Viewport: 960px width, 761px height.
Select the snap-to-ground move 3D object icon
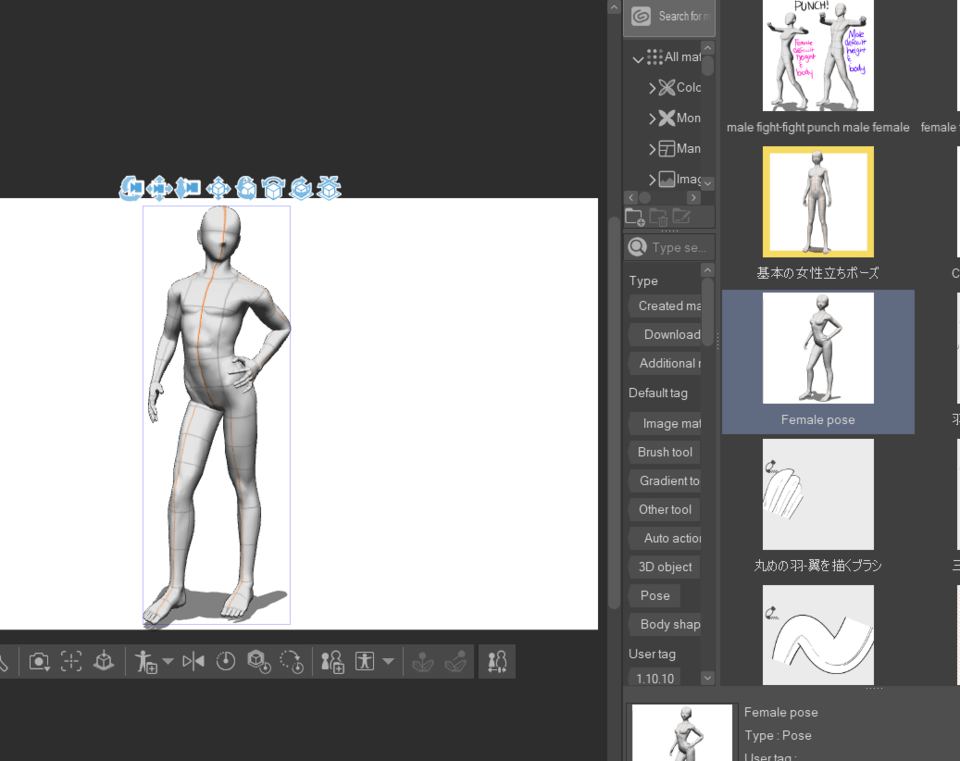click(x=329, y=188)
